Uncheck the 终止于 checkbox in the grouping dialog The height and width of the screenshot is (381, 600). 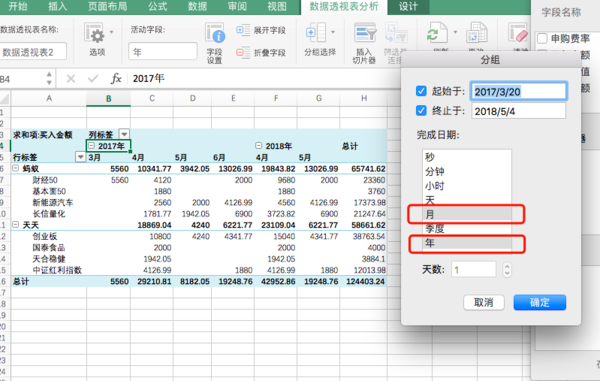pos(421,111)
